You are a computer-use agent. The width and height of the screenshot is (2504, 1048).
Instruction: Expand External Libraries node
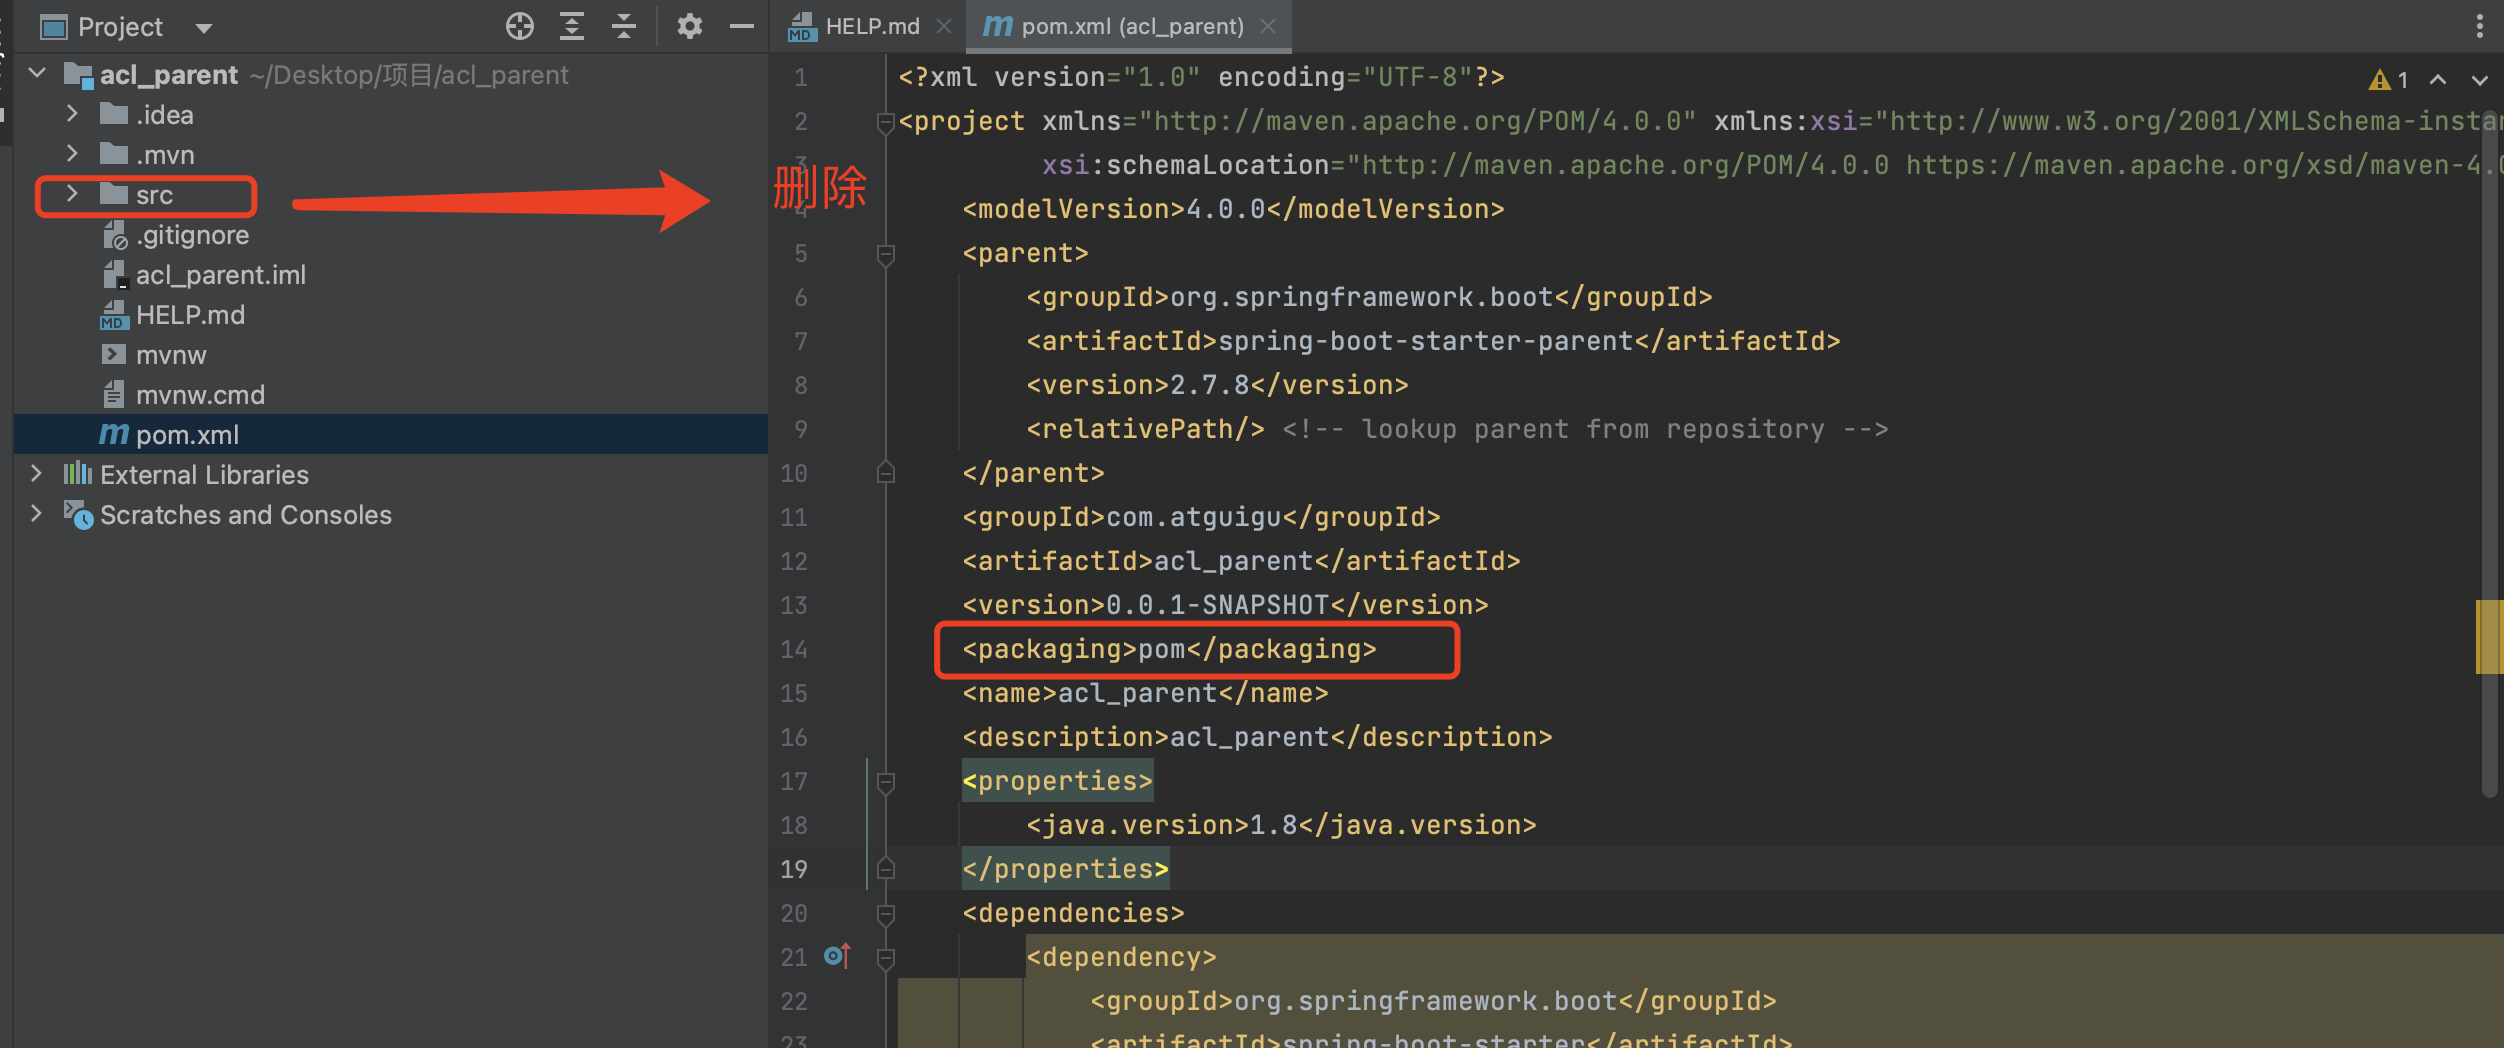[x=36, y=474]
